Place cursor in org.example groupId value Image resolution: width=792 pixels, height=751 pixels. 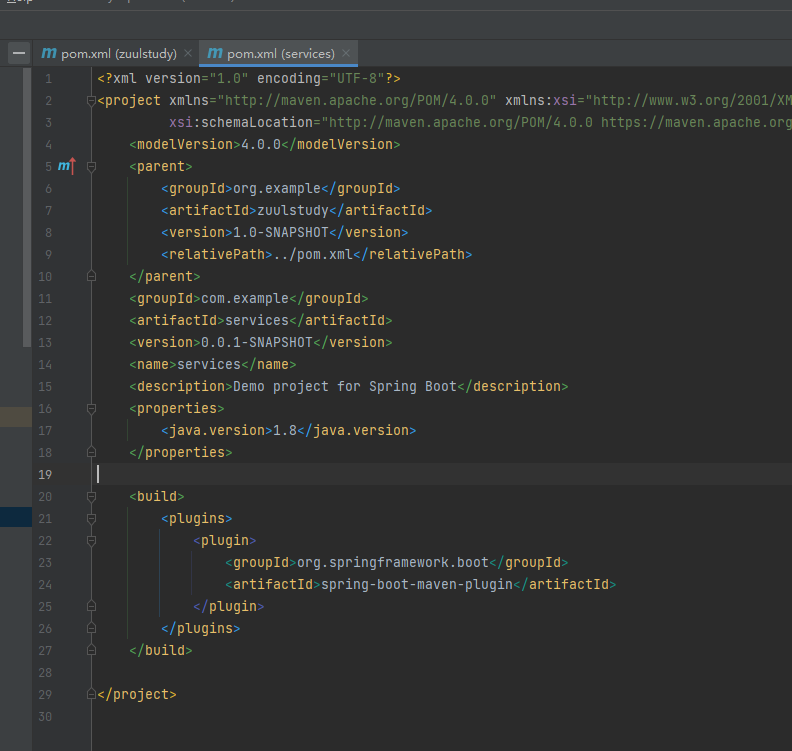(x=277, y=188)
